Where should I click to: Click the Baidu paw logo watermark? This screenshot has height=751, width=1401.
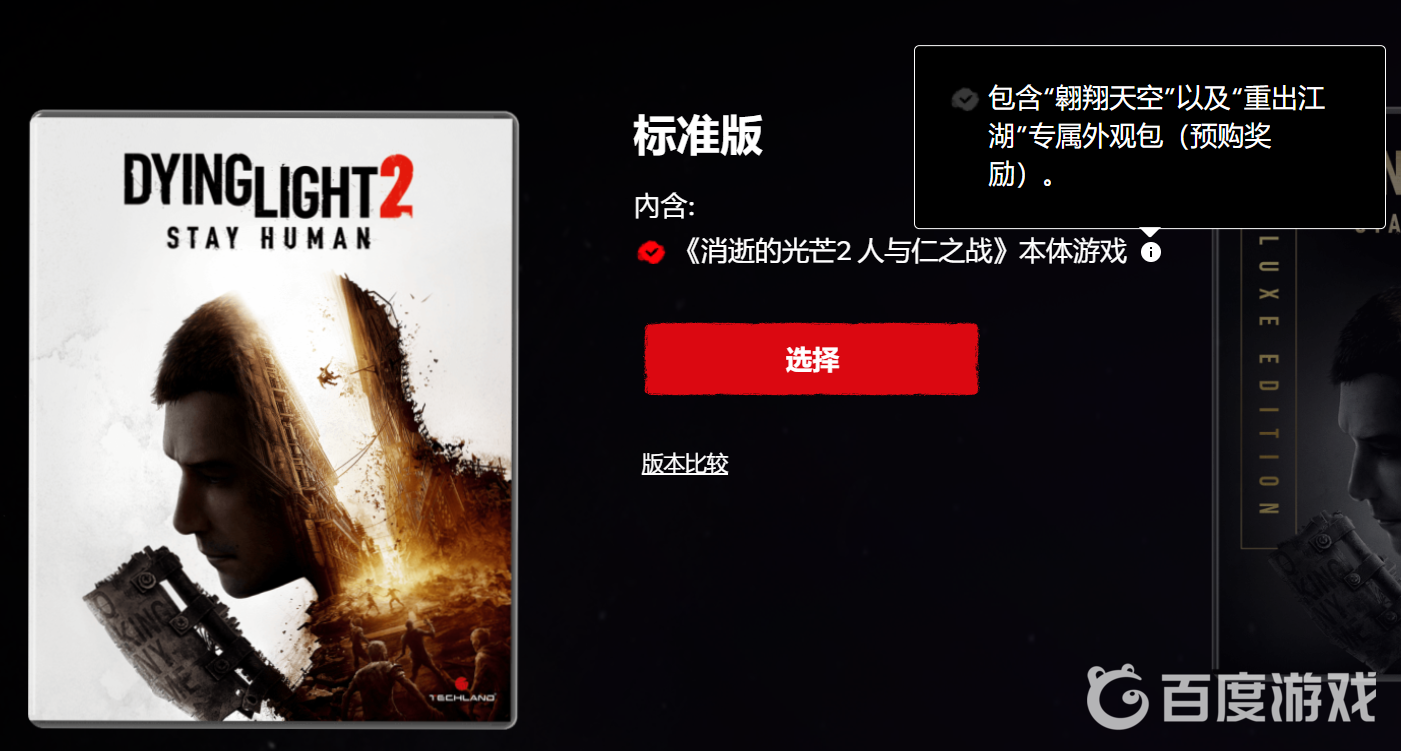pos(1118,696)
